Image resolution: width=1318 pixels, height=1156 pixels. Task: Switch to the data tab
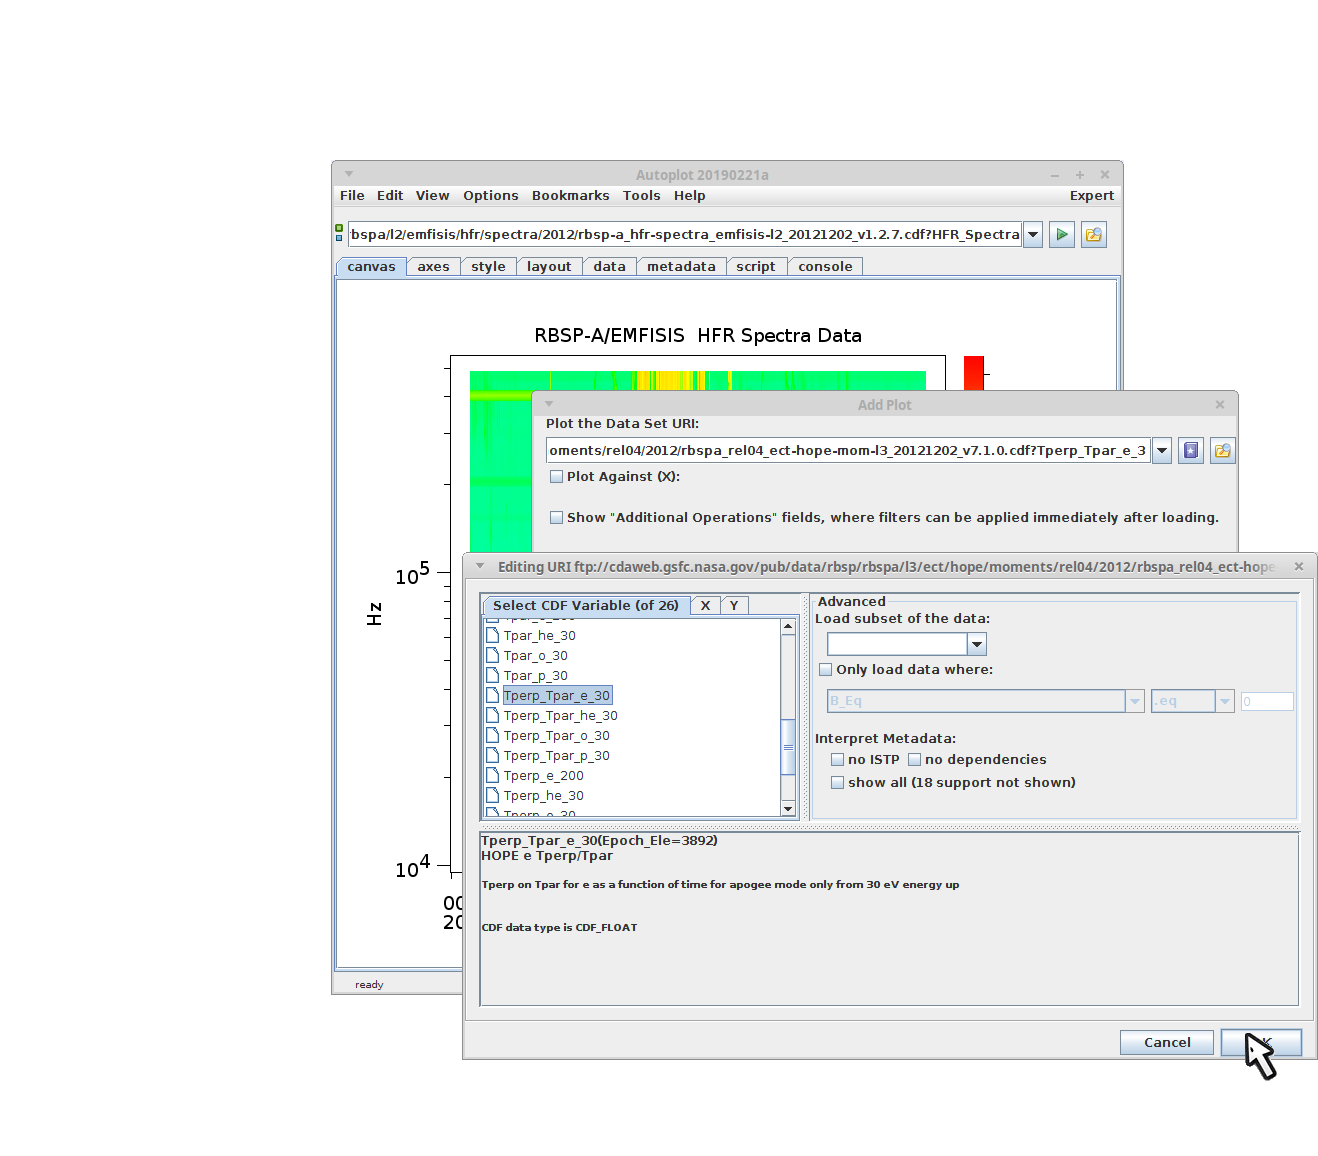[609, 267]
